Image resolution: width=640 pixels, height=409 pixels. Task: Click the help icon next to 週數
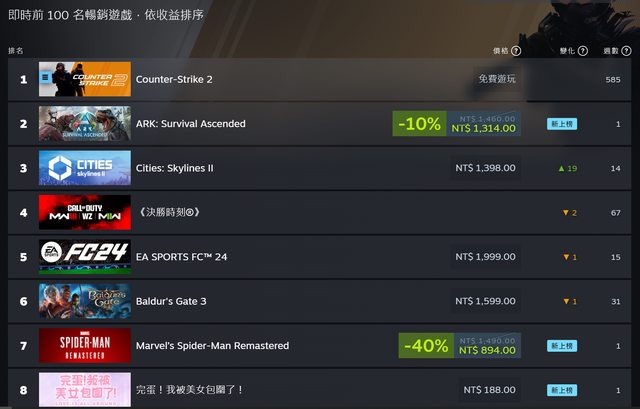point(626,51)
